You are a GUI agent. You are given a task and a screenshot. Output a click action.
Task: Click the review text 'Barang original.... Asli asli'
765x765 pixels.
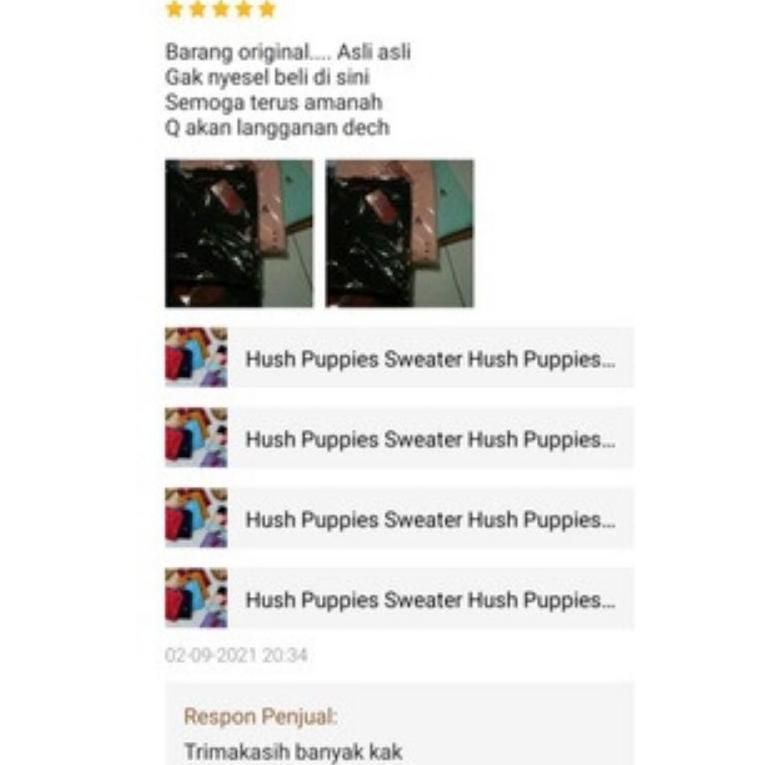click(x=288, y=52)
